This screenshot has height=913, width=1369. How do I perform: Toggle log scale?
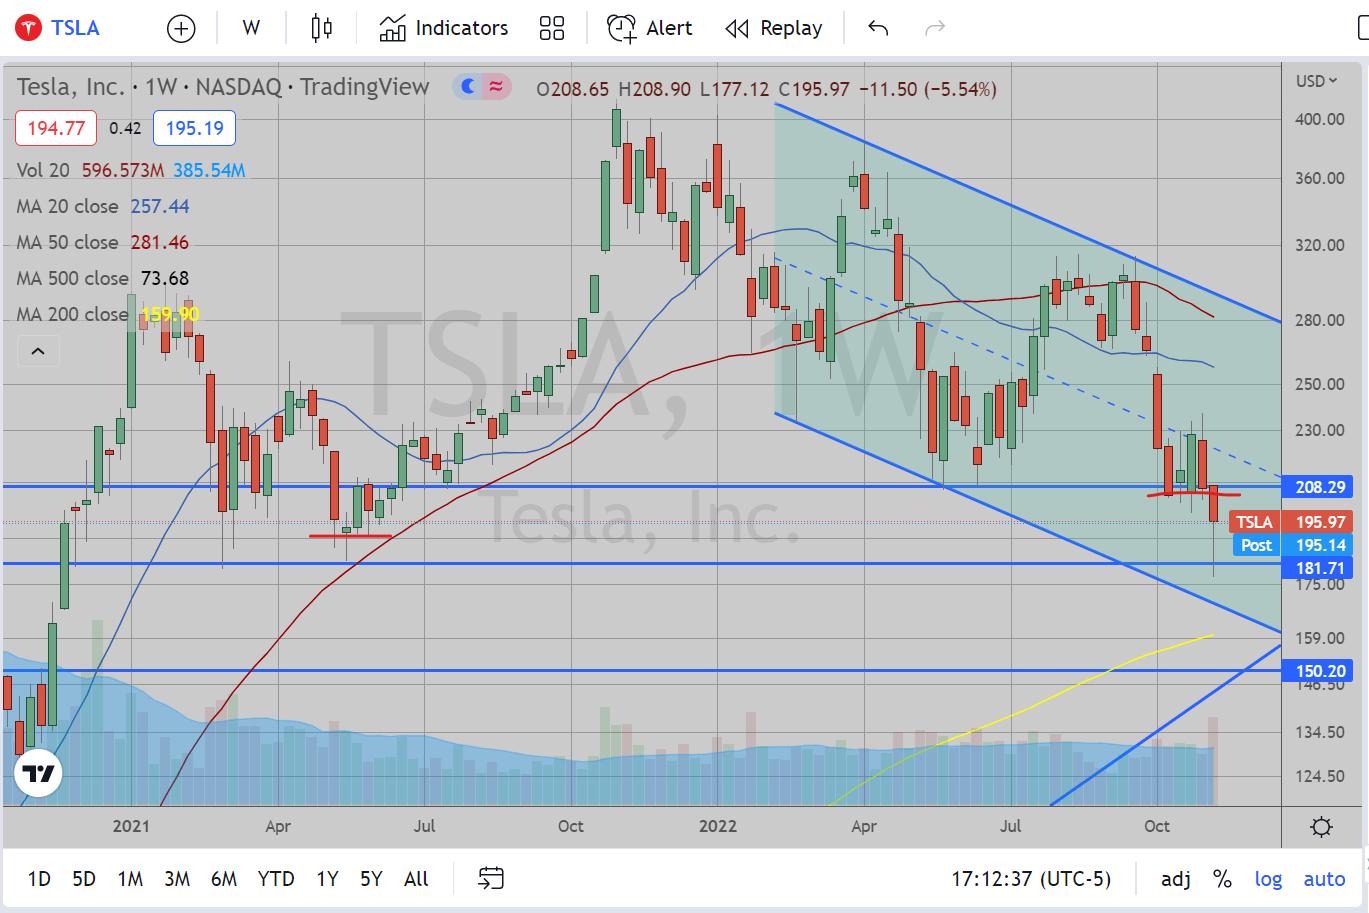pyautogui.click(x=1268, y=879)
